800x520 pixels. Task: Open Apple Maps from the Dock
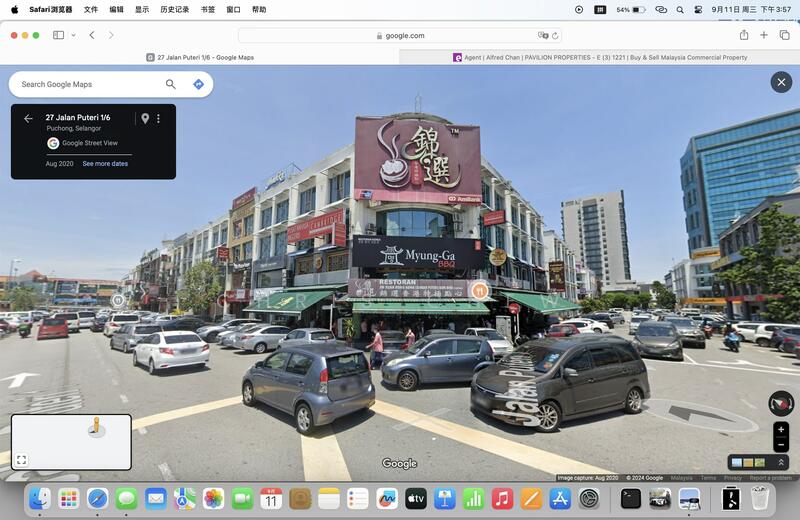(x=184, y=499)
